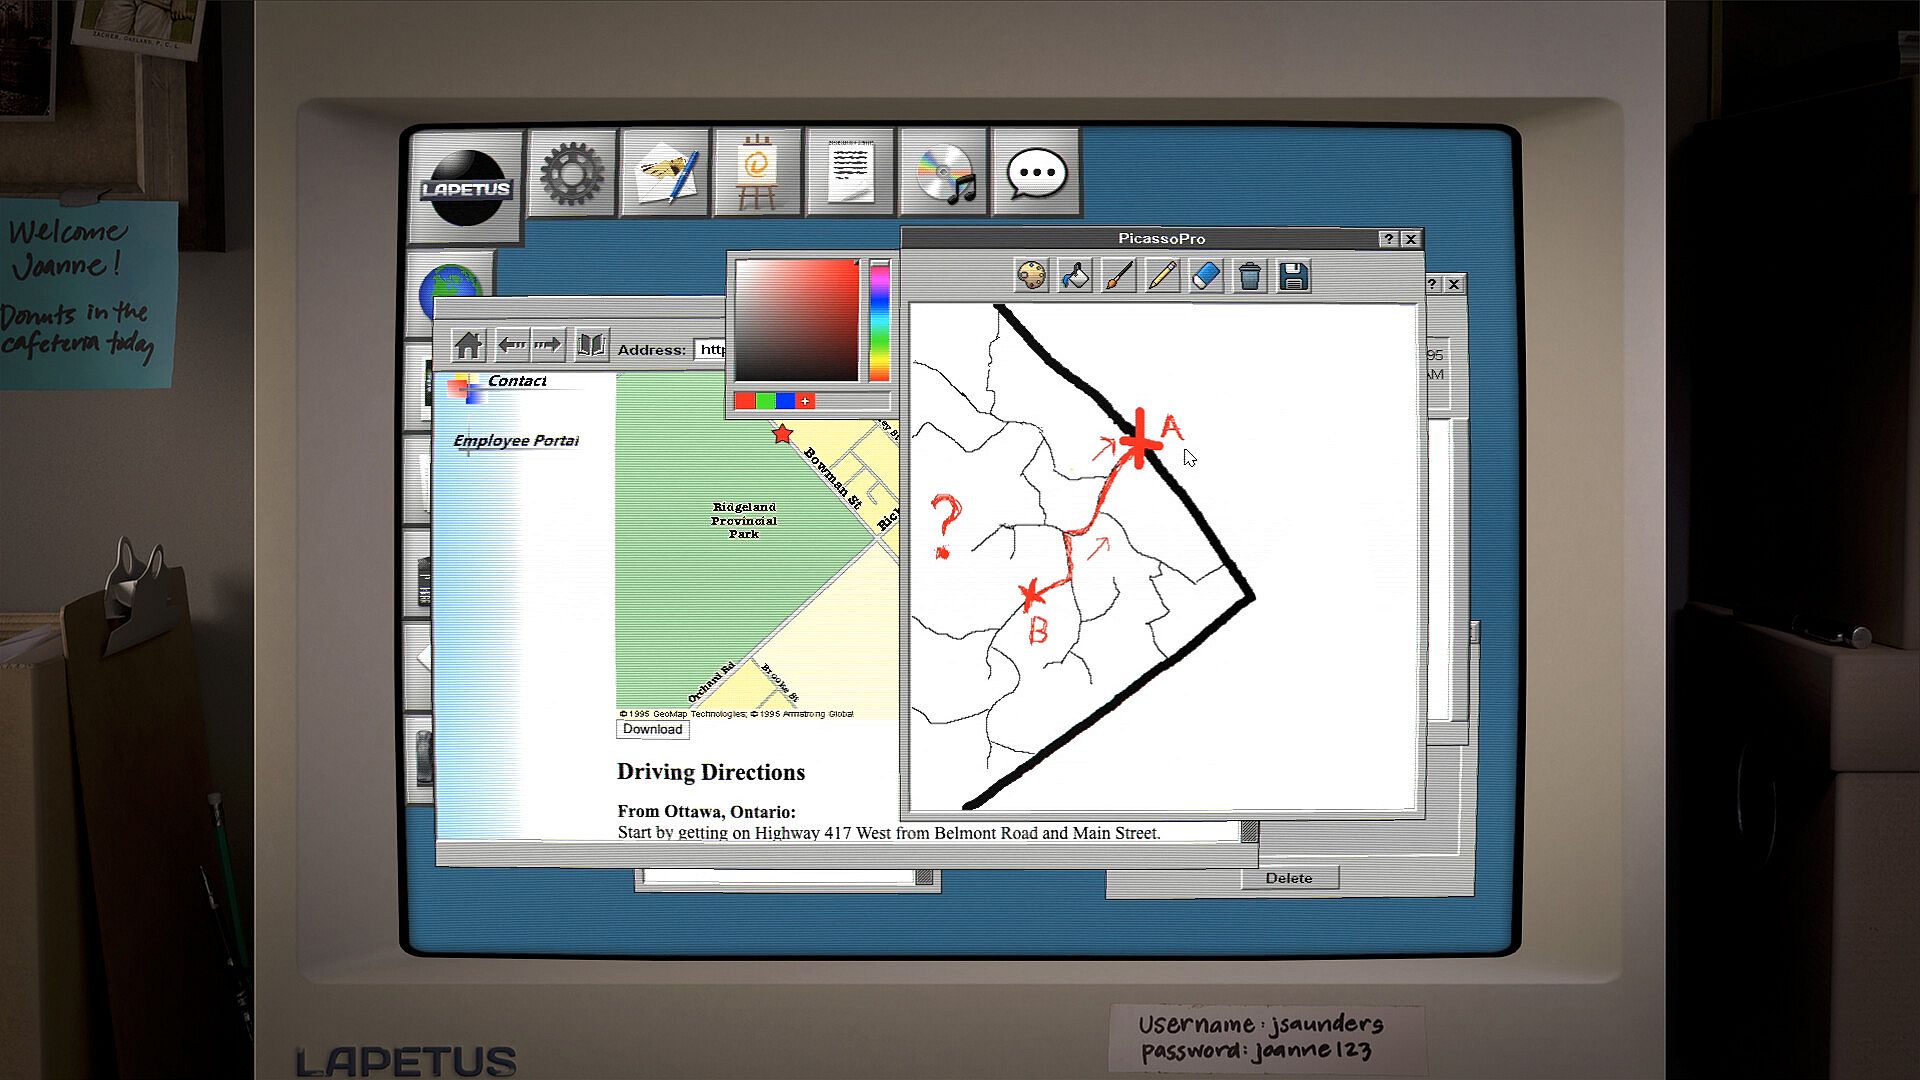Viewport: 1920px width, 1080px height.
Task: Open the Employee Portal link
Action: pyautogui.click(x=516, y=441)
